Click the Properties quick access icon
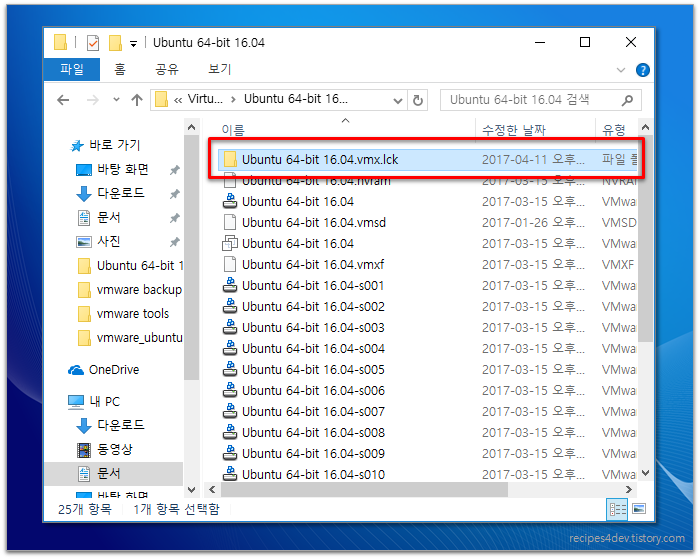700x560 pixels. click(x=93, y=43)
